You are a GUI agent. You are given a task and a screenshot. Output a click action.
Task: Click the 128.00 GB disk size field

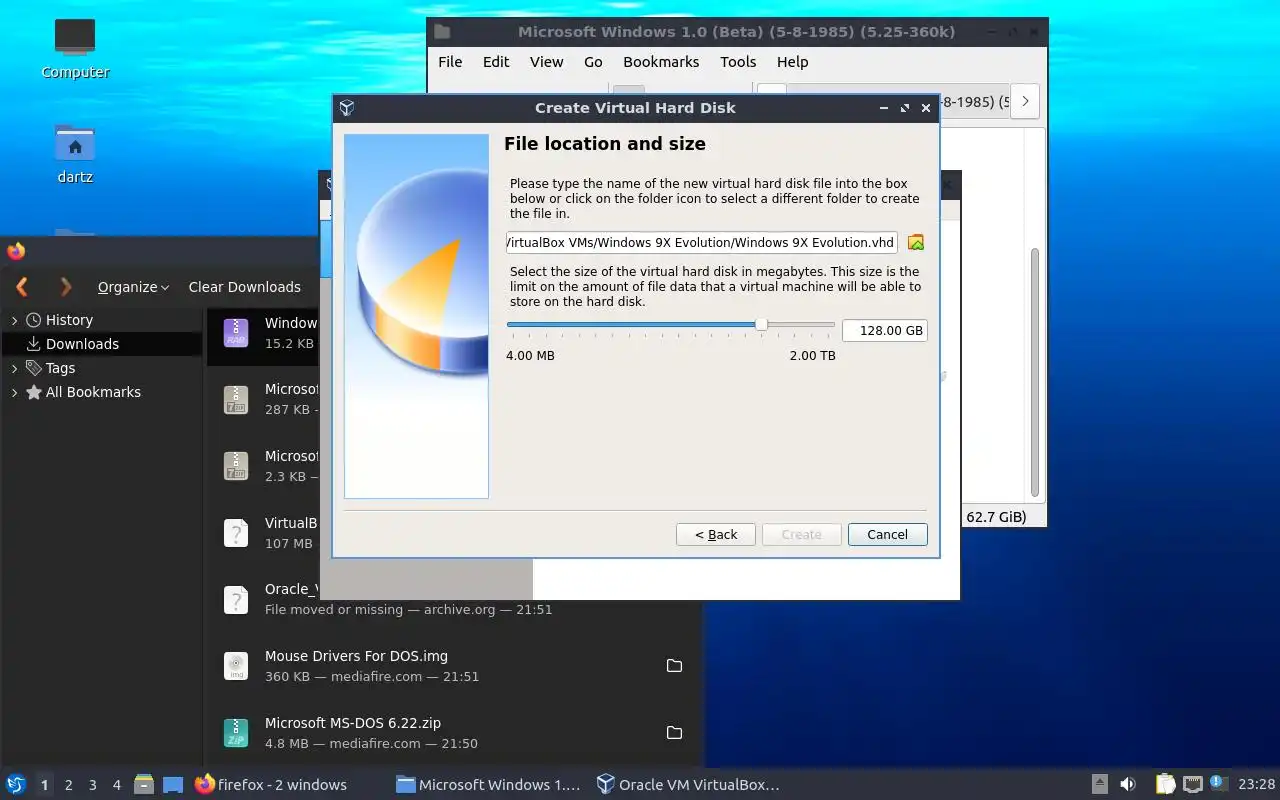(884, 330)
